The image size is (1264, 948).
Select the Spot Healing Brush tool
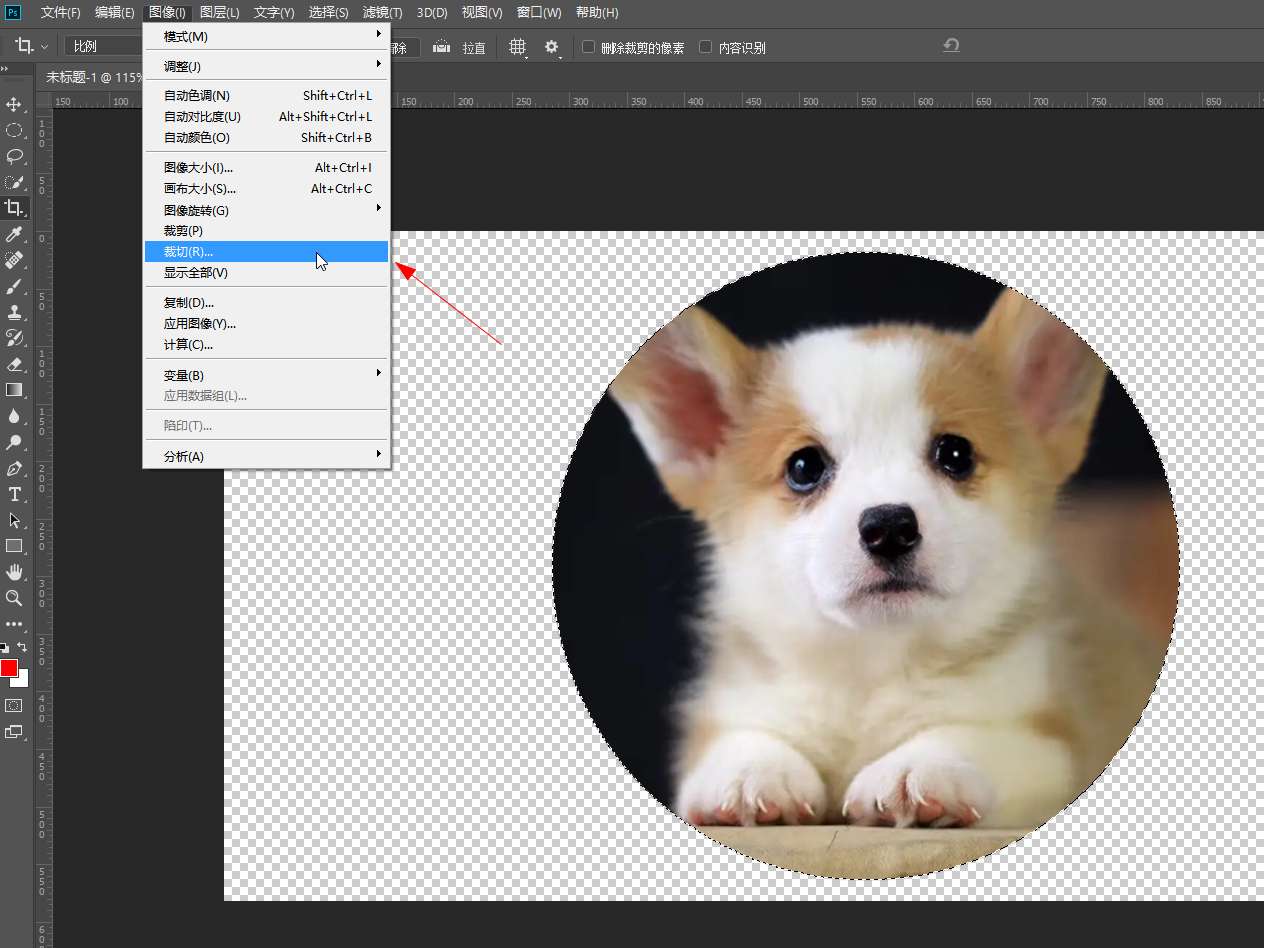pos(14,260)
